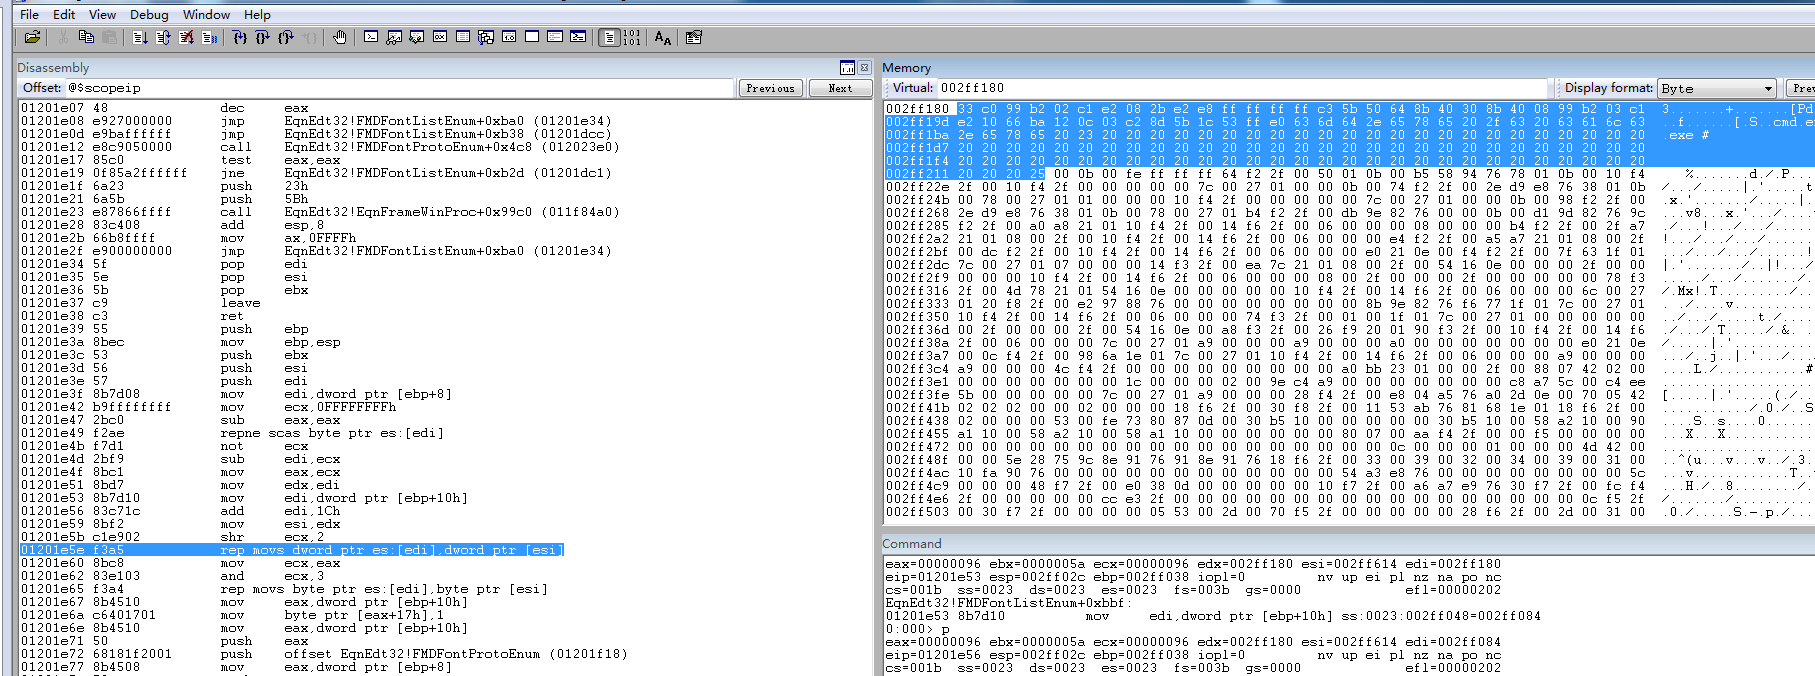Click the Step Over toolbar icon
The height and width of the screenshot is (676, 1815).
(262, 38)
